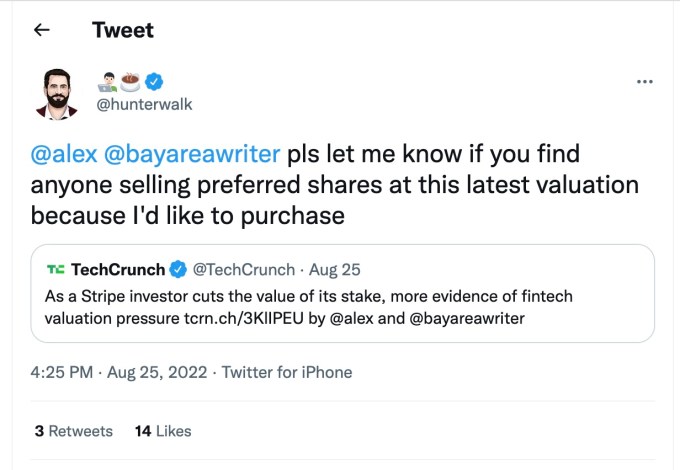This screenshot has width=680, height=470.
Task: Click the back arrow icon
Action: point(42,30)
